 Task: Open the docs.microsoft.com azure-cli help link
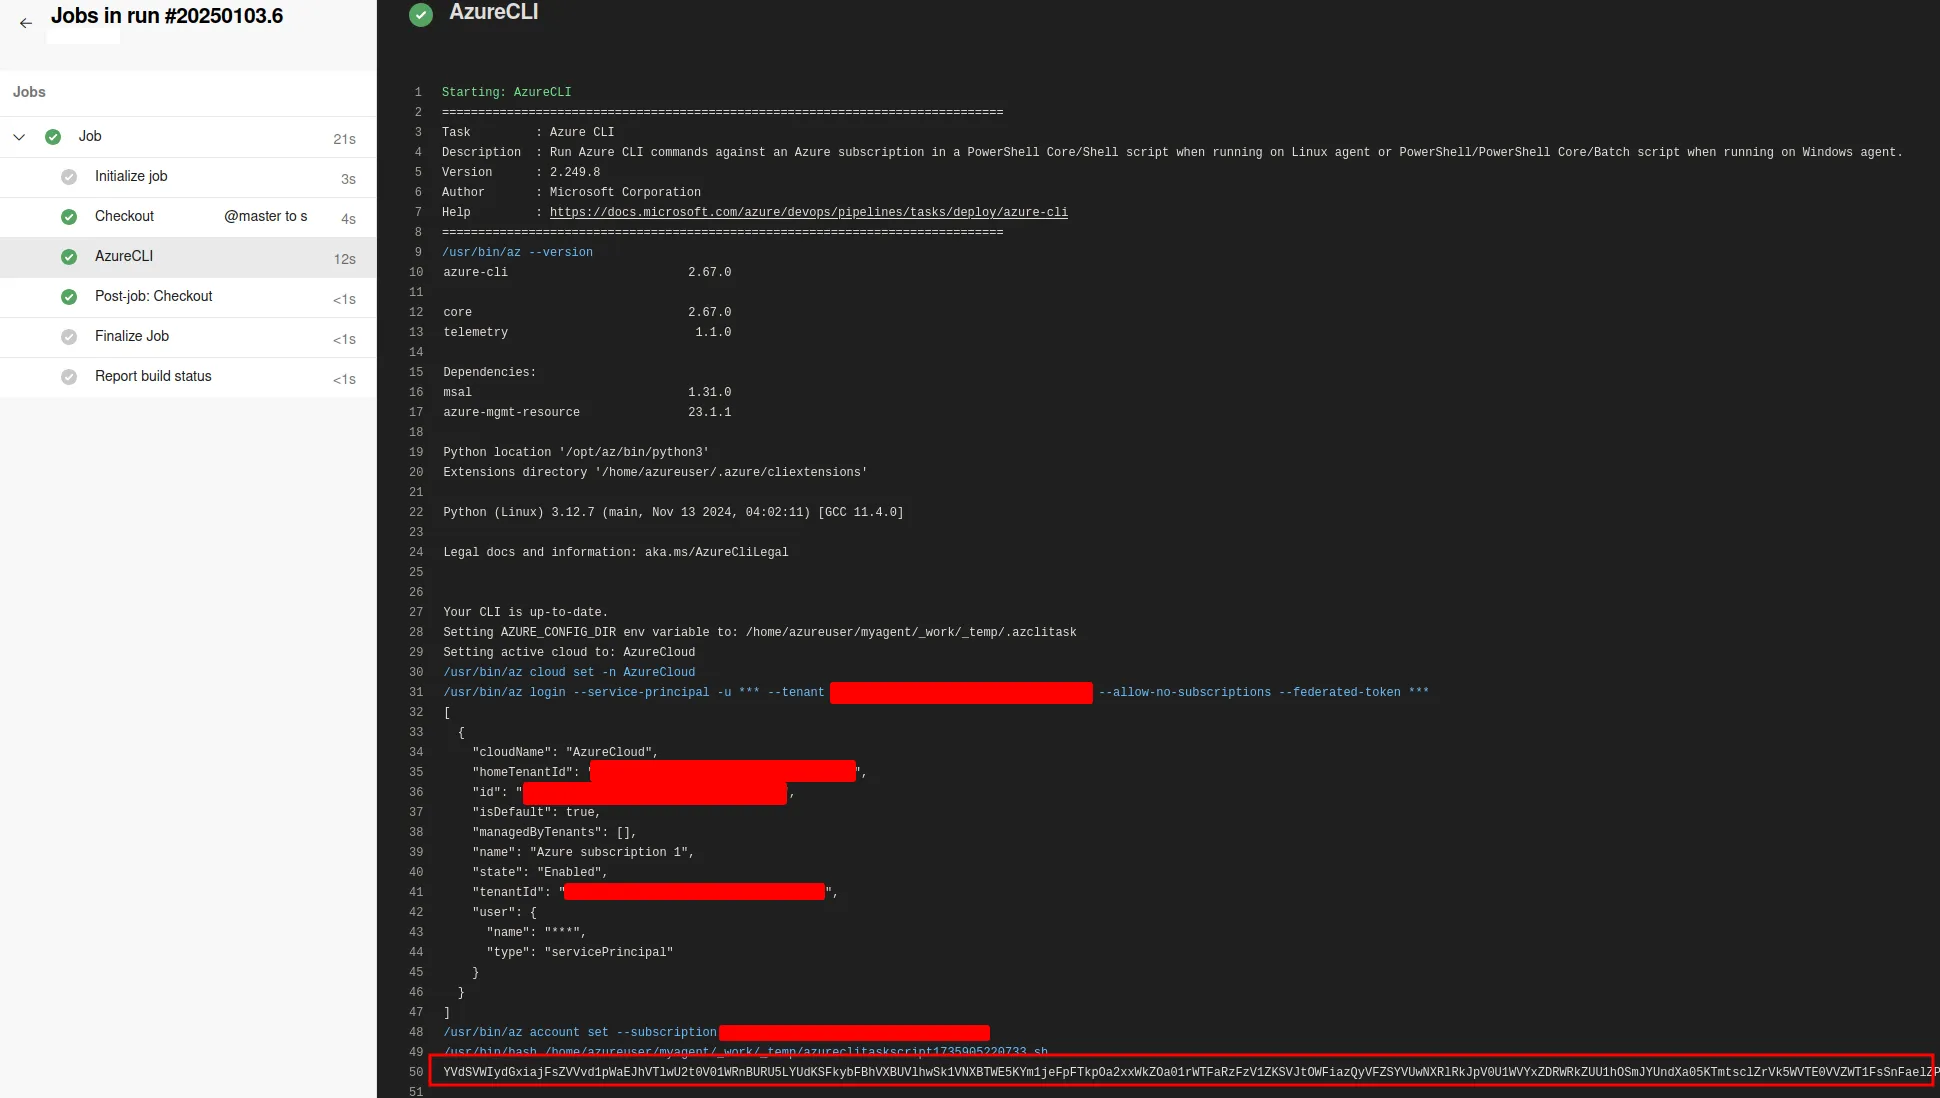(808, 212)
